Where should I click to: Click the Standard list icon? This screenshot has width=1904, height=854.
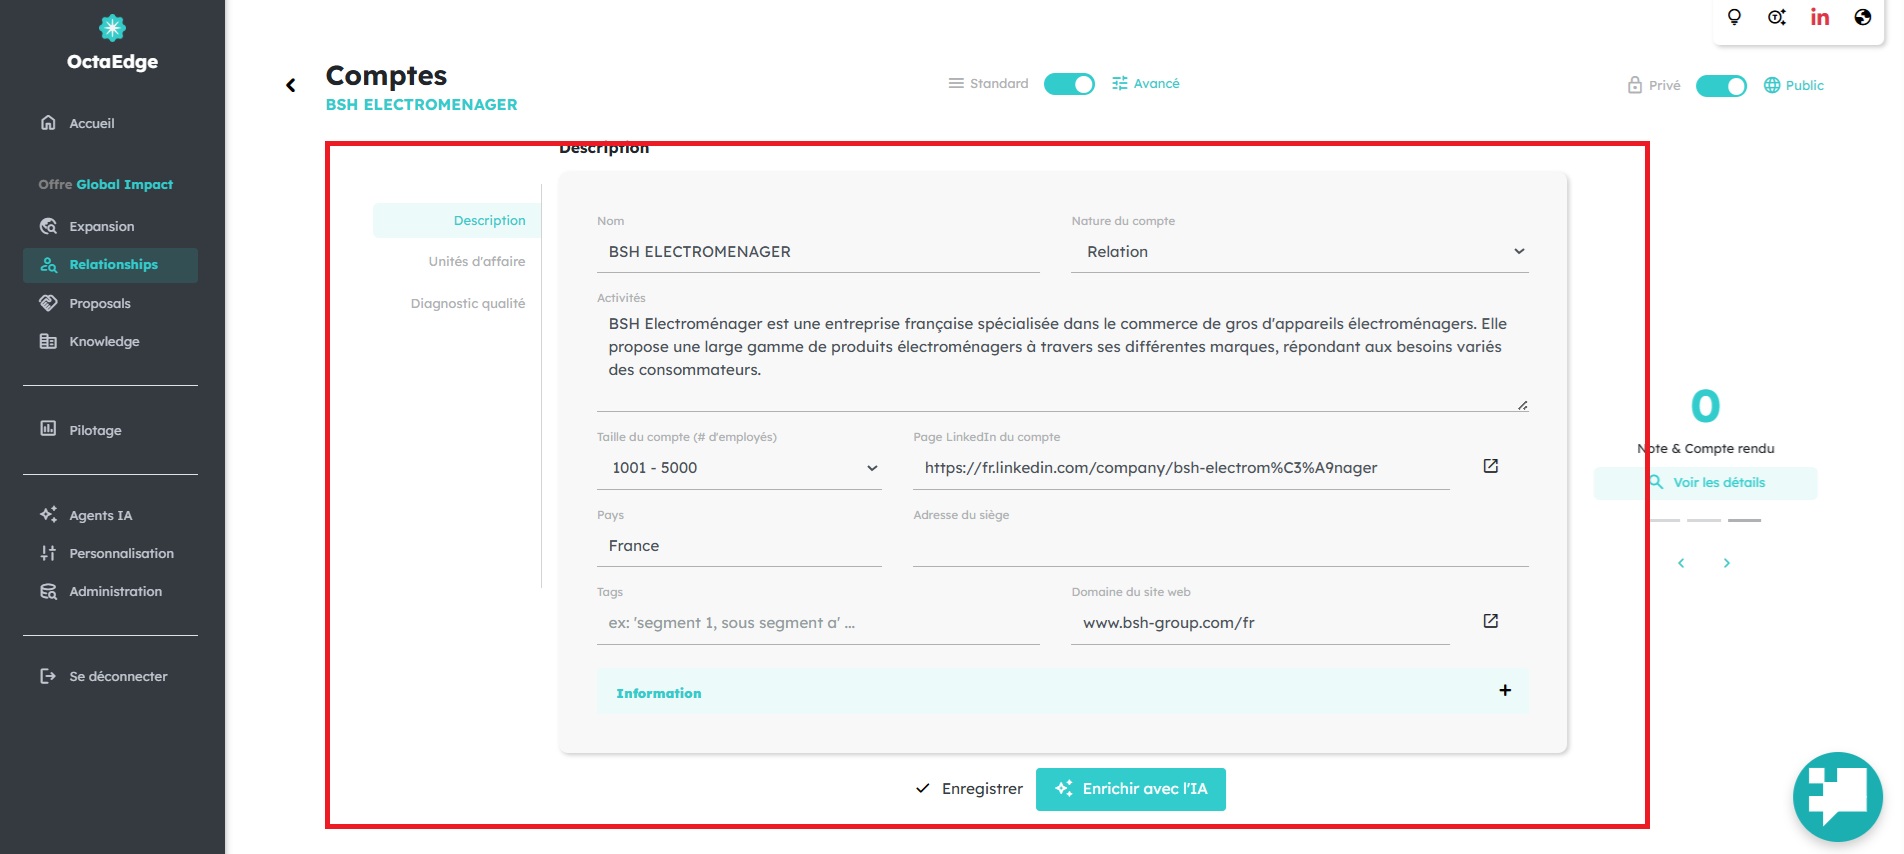956,83
